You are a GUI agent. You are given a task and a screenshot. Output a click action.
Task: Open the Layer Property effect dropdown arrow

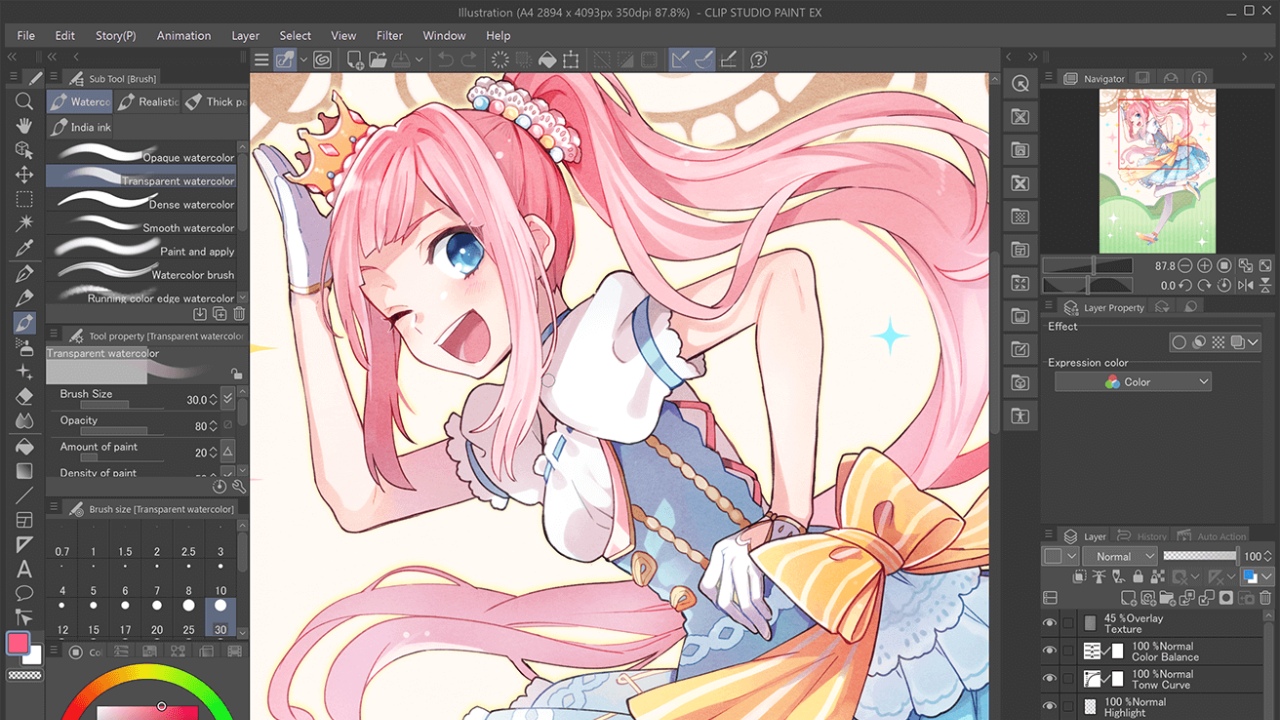pyautogui.click(x=1253, y=342)
